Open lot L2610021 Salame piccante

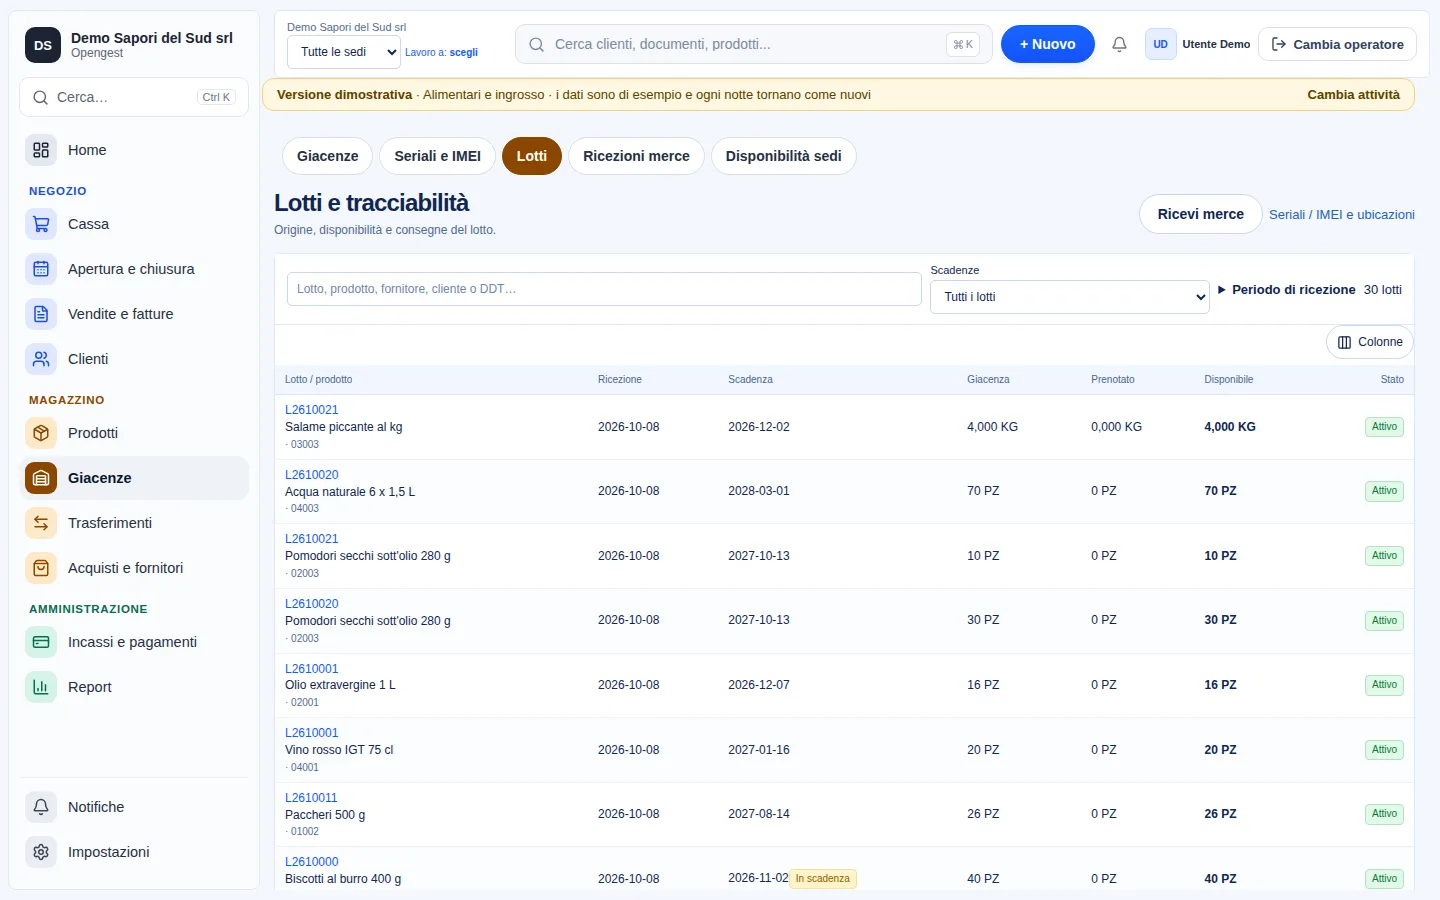[312, 410]
